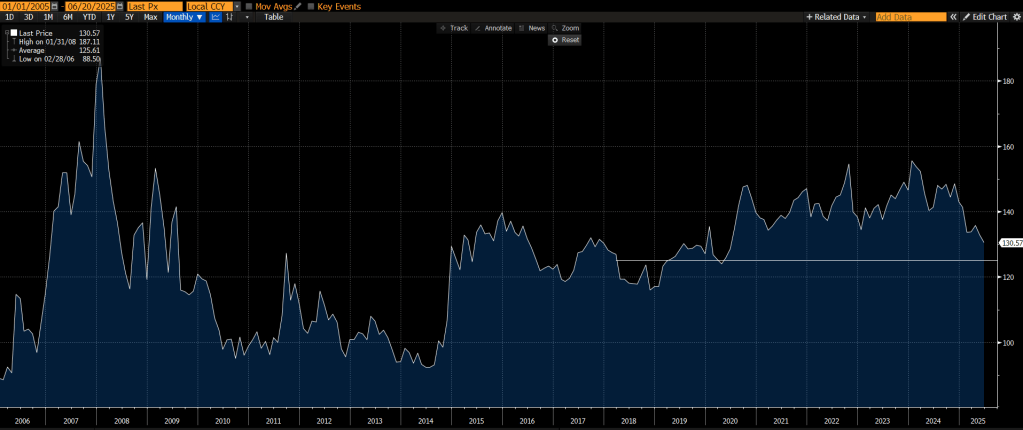Open the start date calendar picker

56,6
